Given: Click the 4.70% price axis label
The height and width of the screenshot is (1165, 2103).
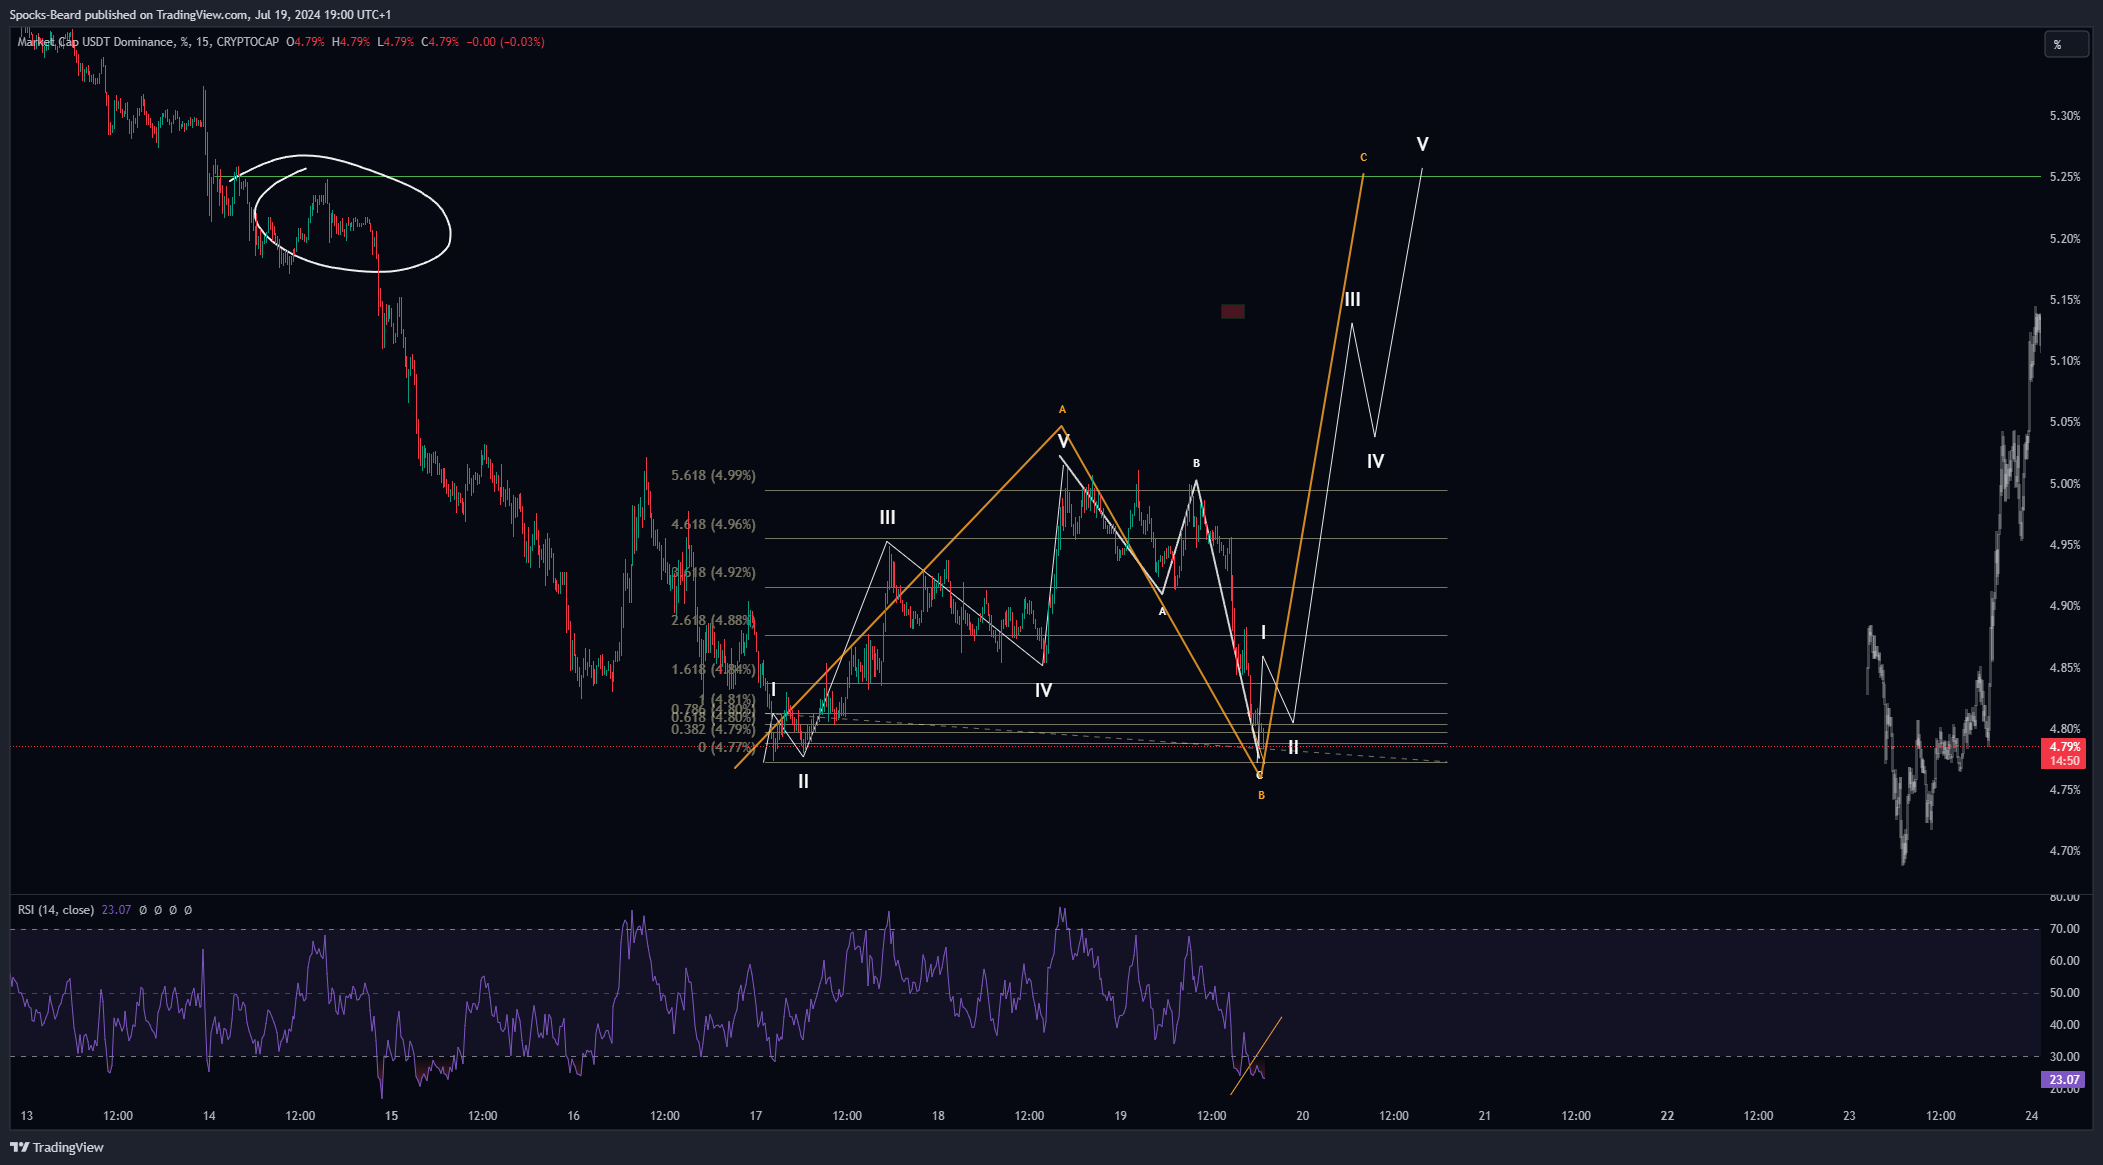Looking at the screenshot, I should [x=2064, y=851].
